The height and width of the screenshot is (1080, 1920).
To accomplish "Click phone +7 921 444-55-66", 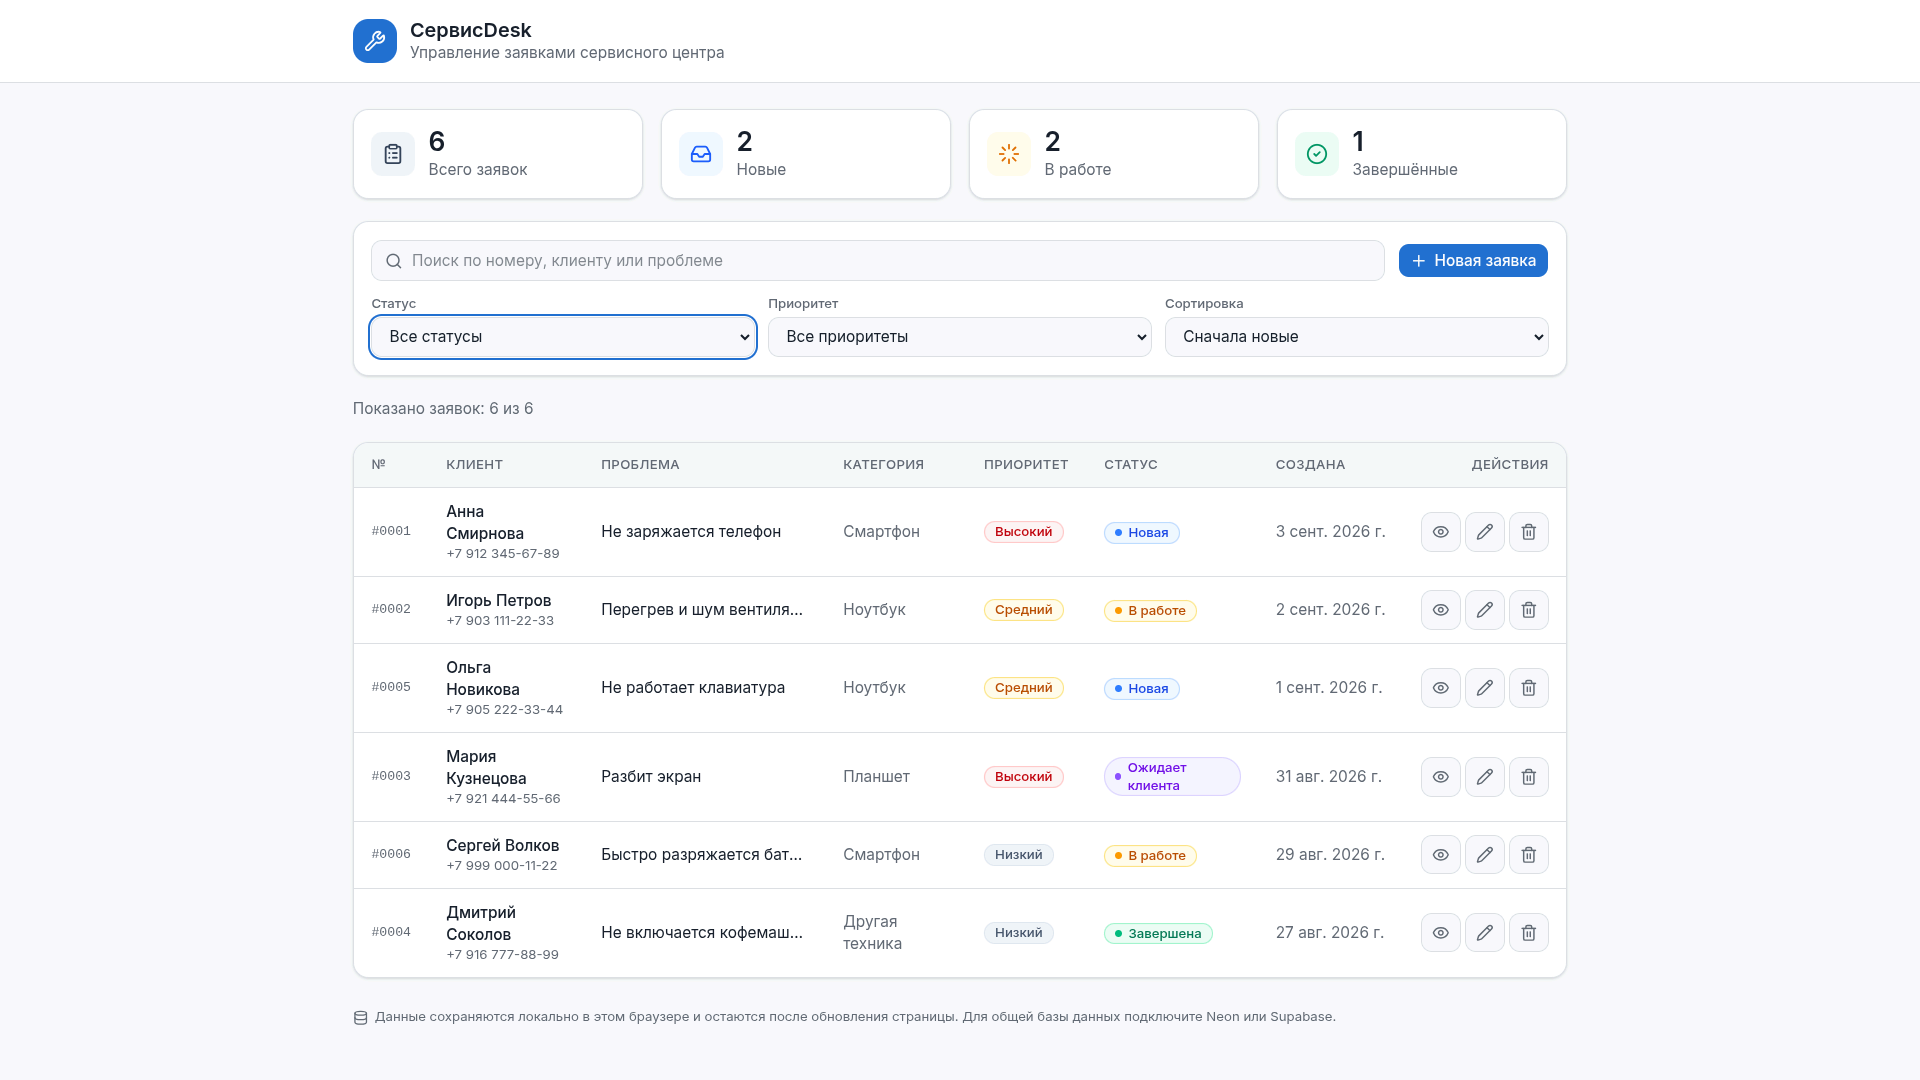I will click(503, 799).
